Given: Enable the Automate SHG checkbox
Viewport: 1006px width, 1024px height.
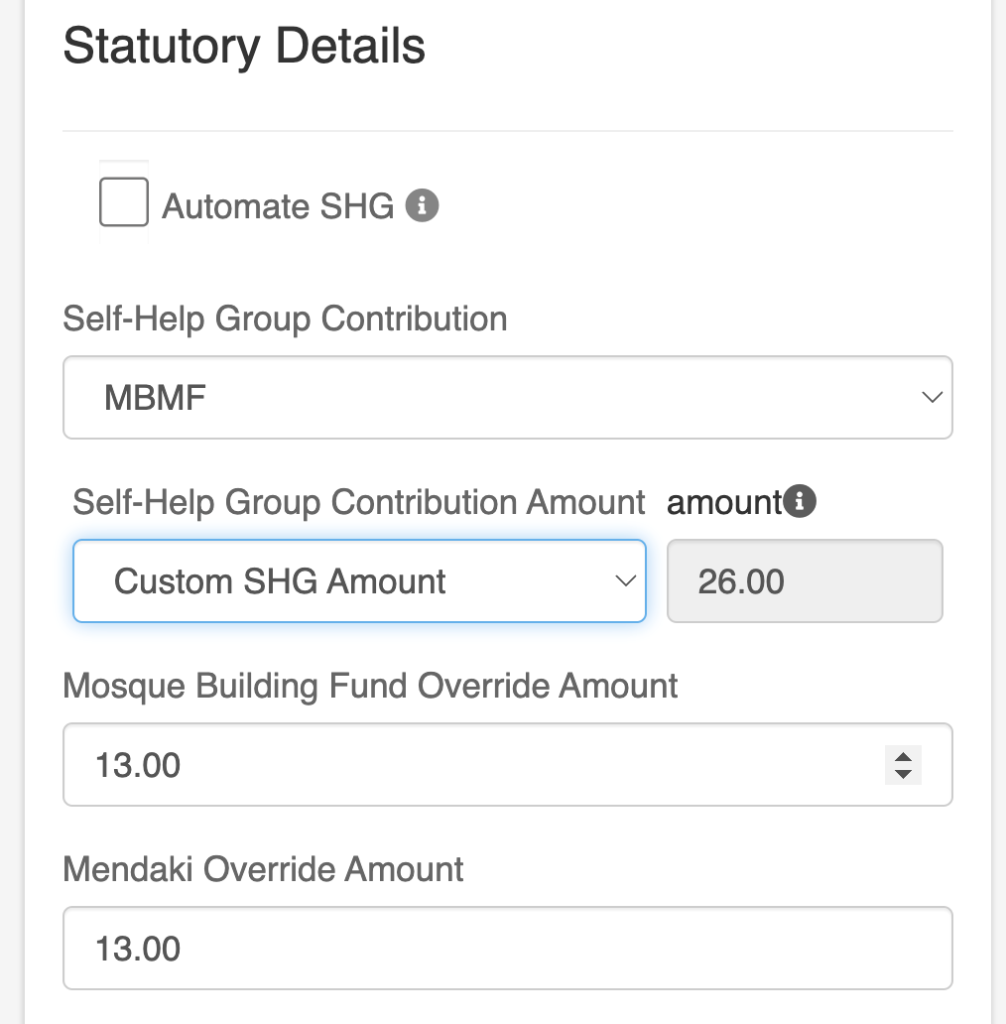Looking at the screenshot, I should click(x=124, y=202).
